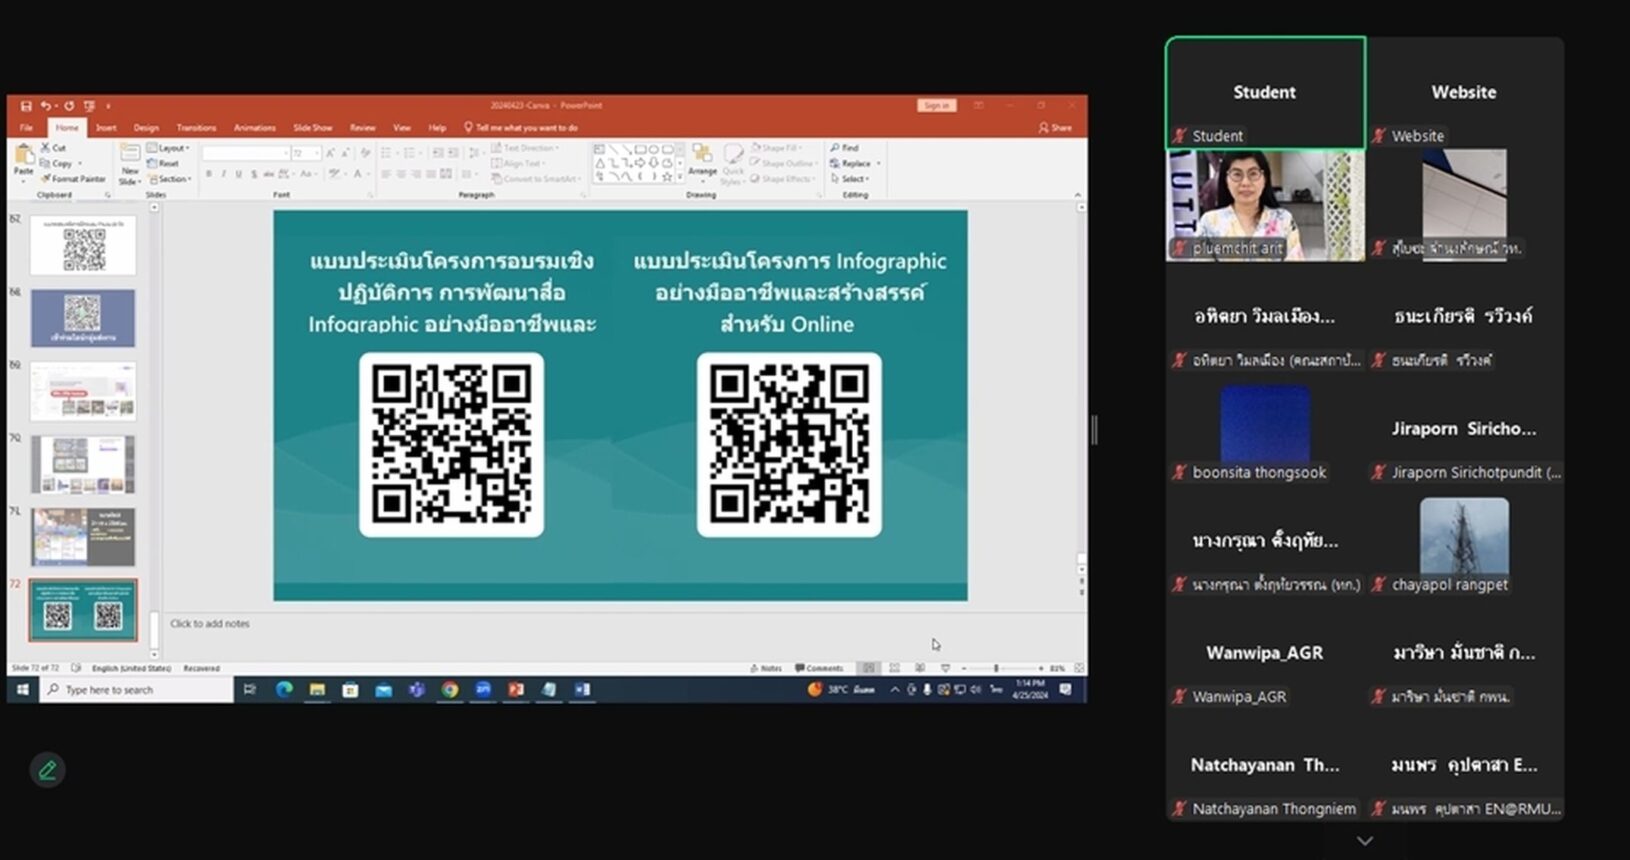Adjust the zoom slider in status bar
This screenshot has height=860, width=1630.
996,668
